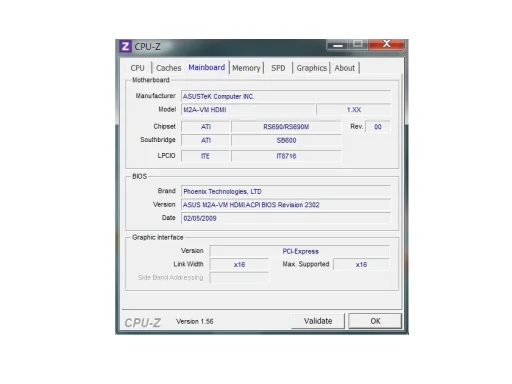Image resolution: width=512 pixels, height=384 pixels.
Task: Select the Manufacturer field ASUSTeK Computer INC.
Action: click(286, 96)
